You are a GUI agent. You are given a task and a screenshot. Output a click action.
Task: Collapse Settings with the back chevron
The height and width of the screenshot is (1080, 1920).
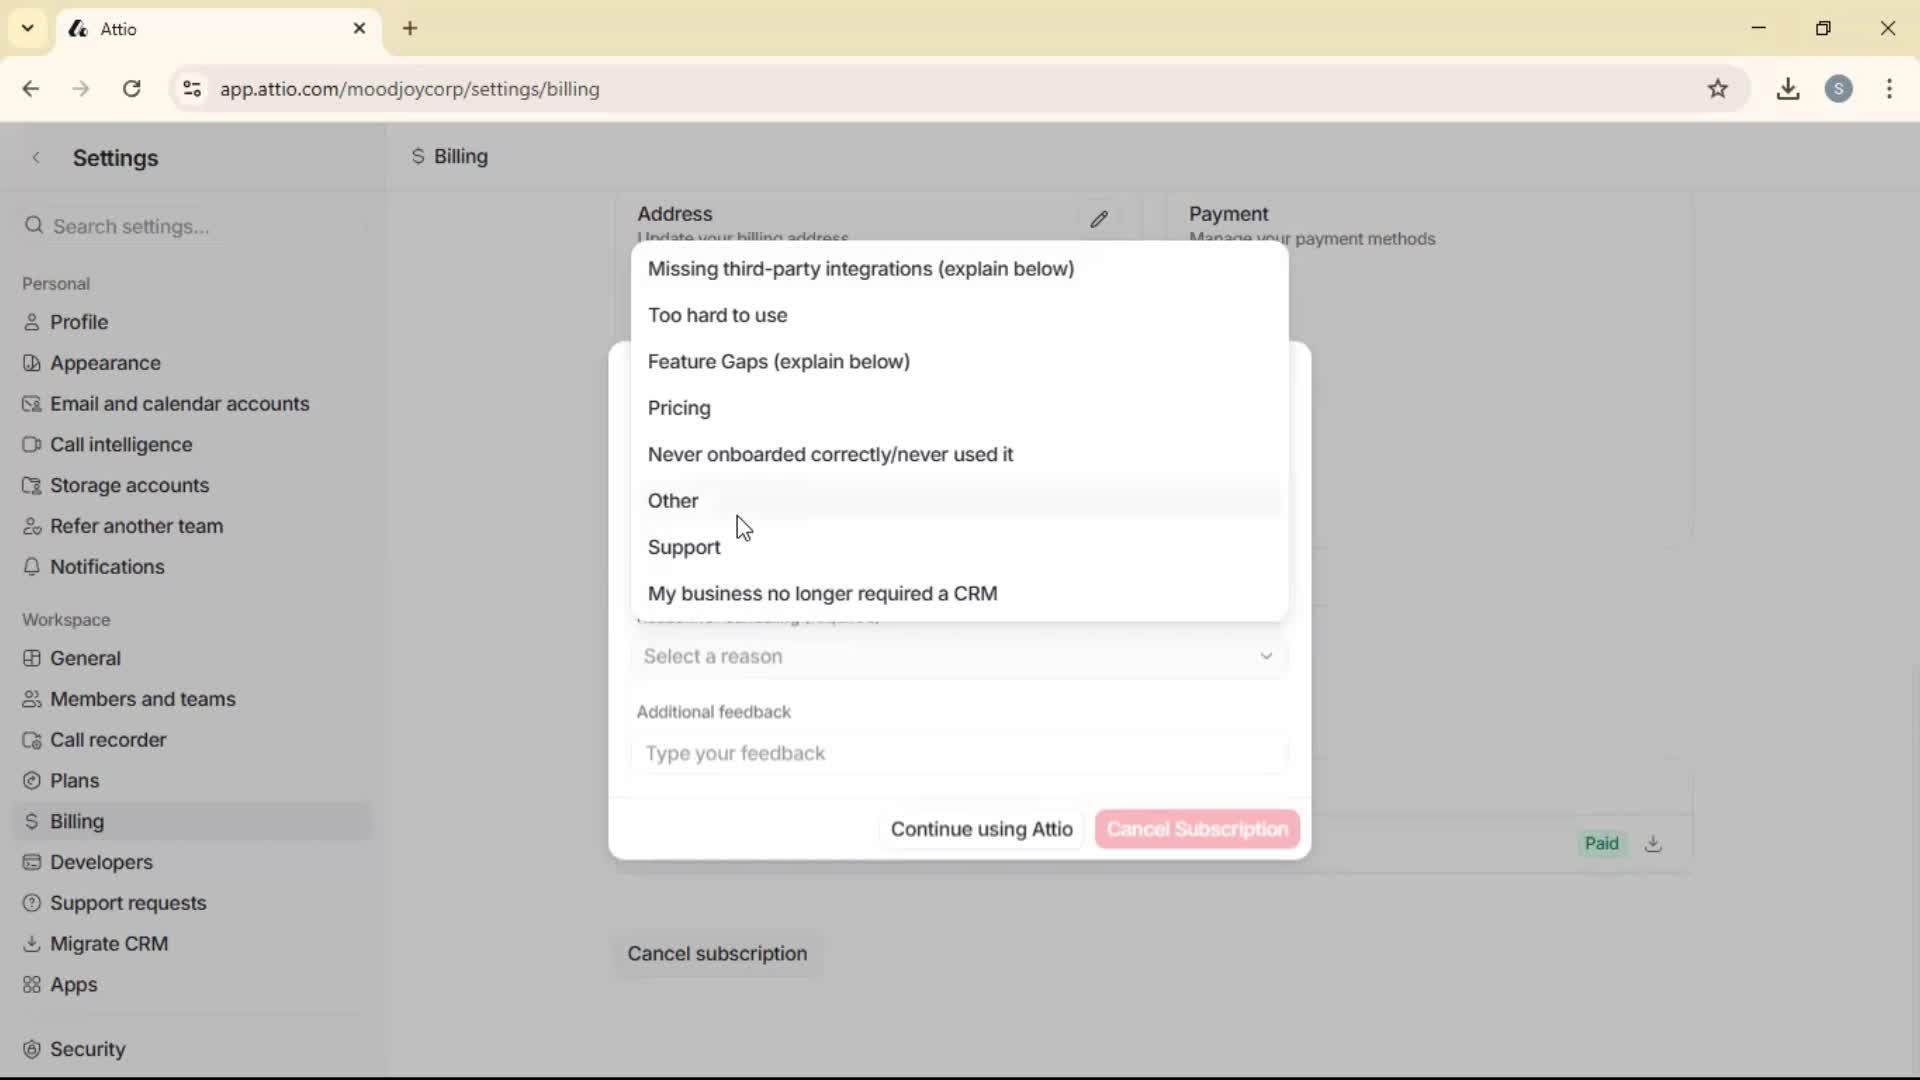pyautogui.click(x=36, y=157)
